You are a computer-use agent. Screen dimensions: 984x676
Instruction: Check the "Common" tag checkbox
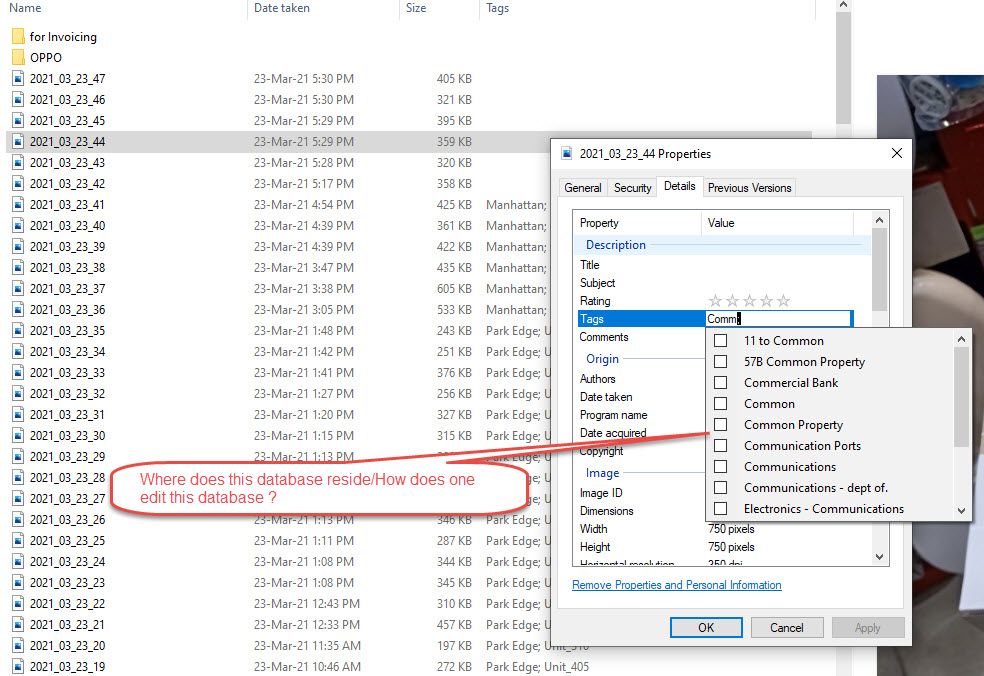(718, 404)
